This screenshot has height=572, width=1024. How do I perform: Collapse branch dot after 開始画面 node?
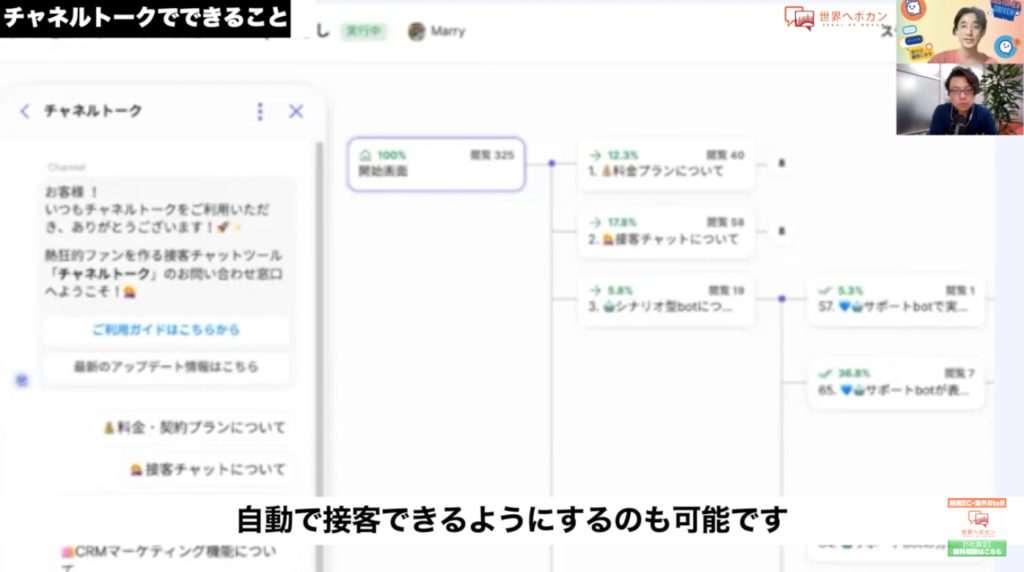click(x=552, y=163)
